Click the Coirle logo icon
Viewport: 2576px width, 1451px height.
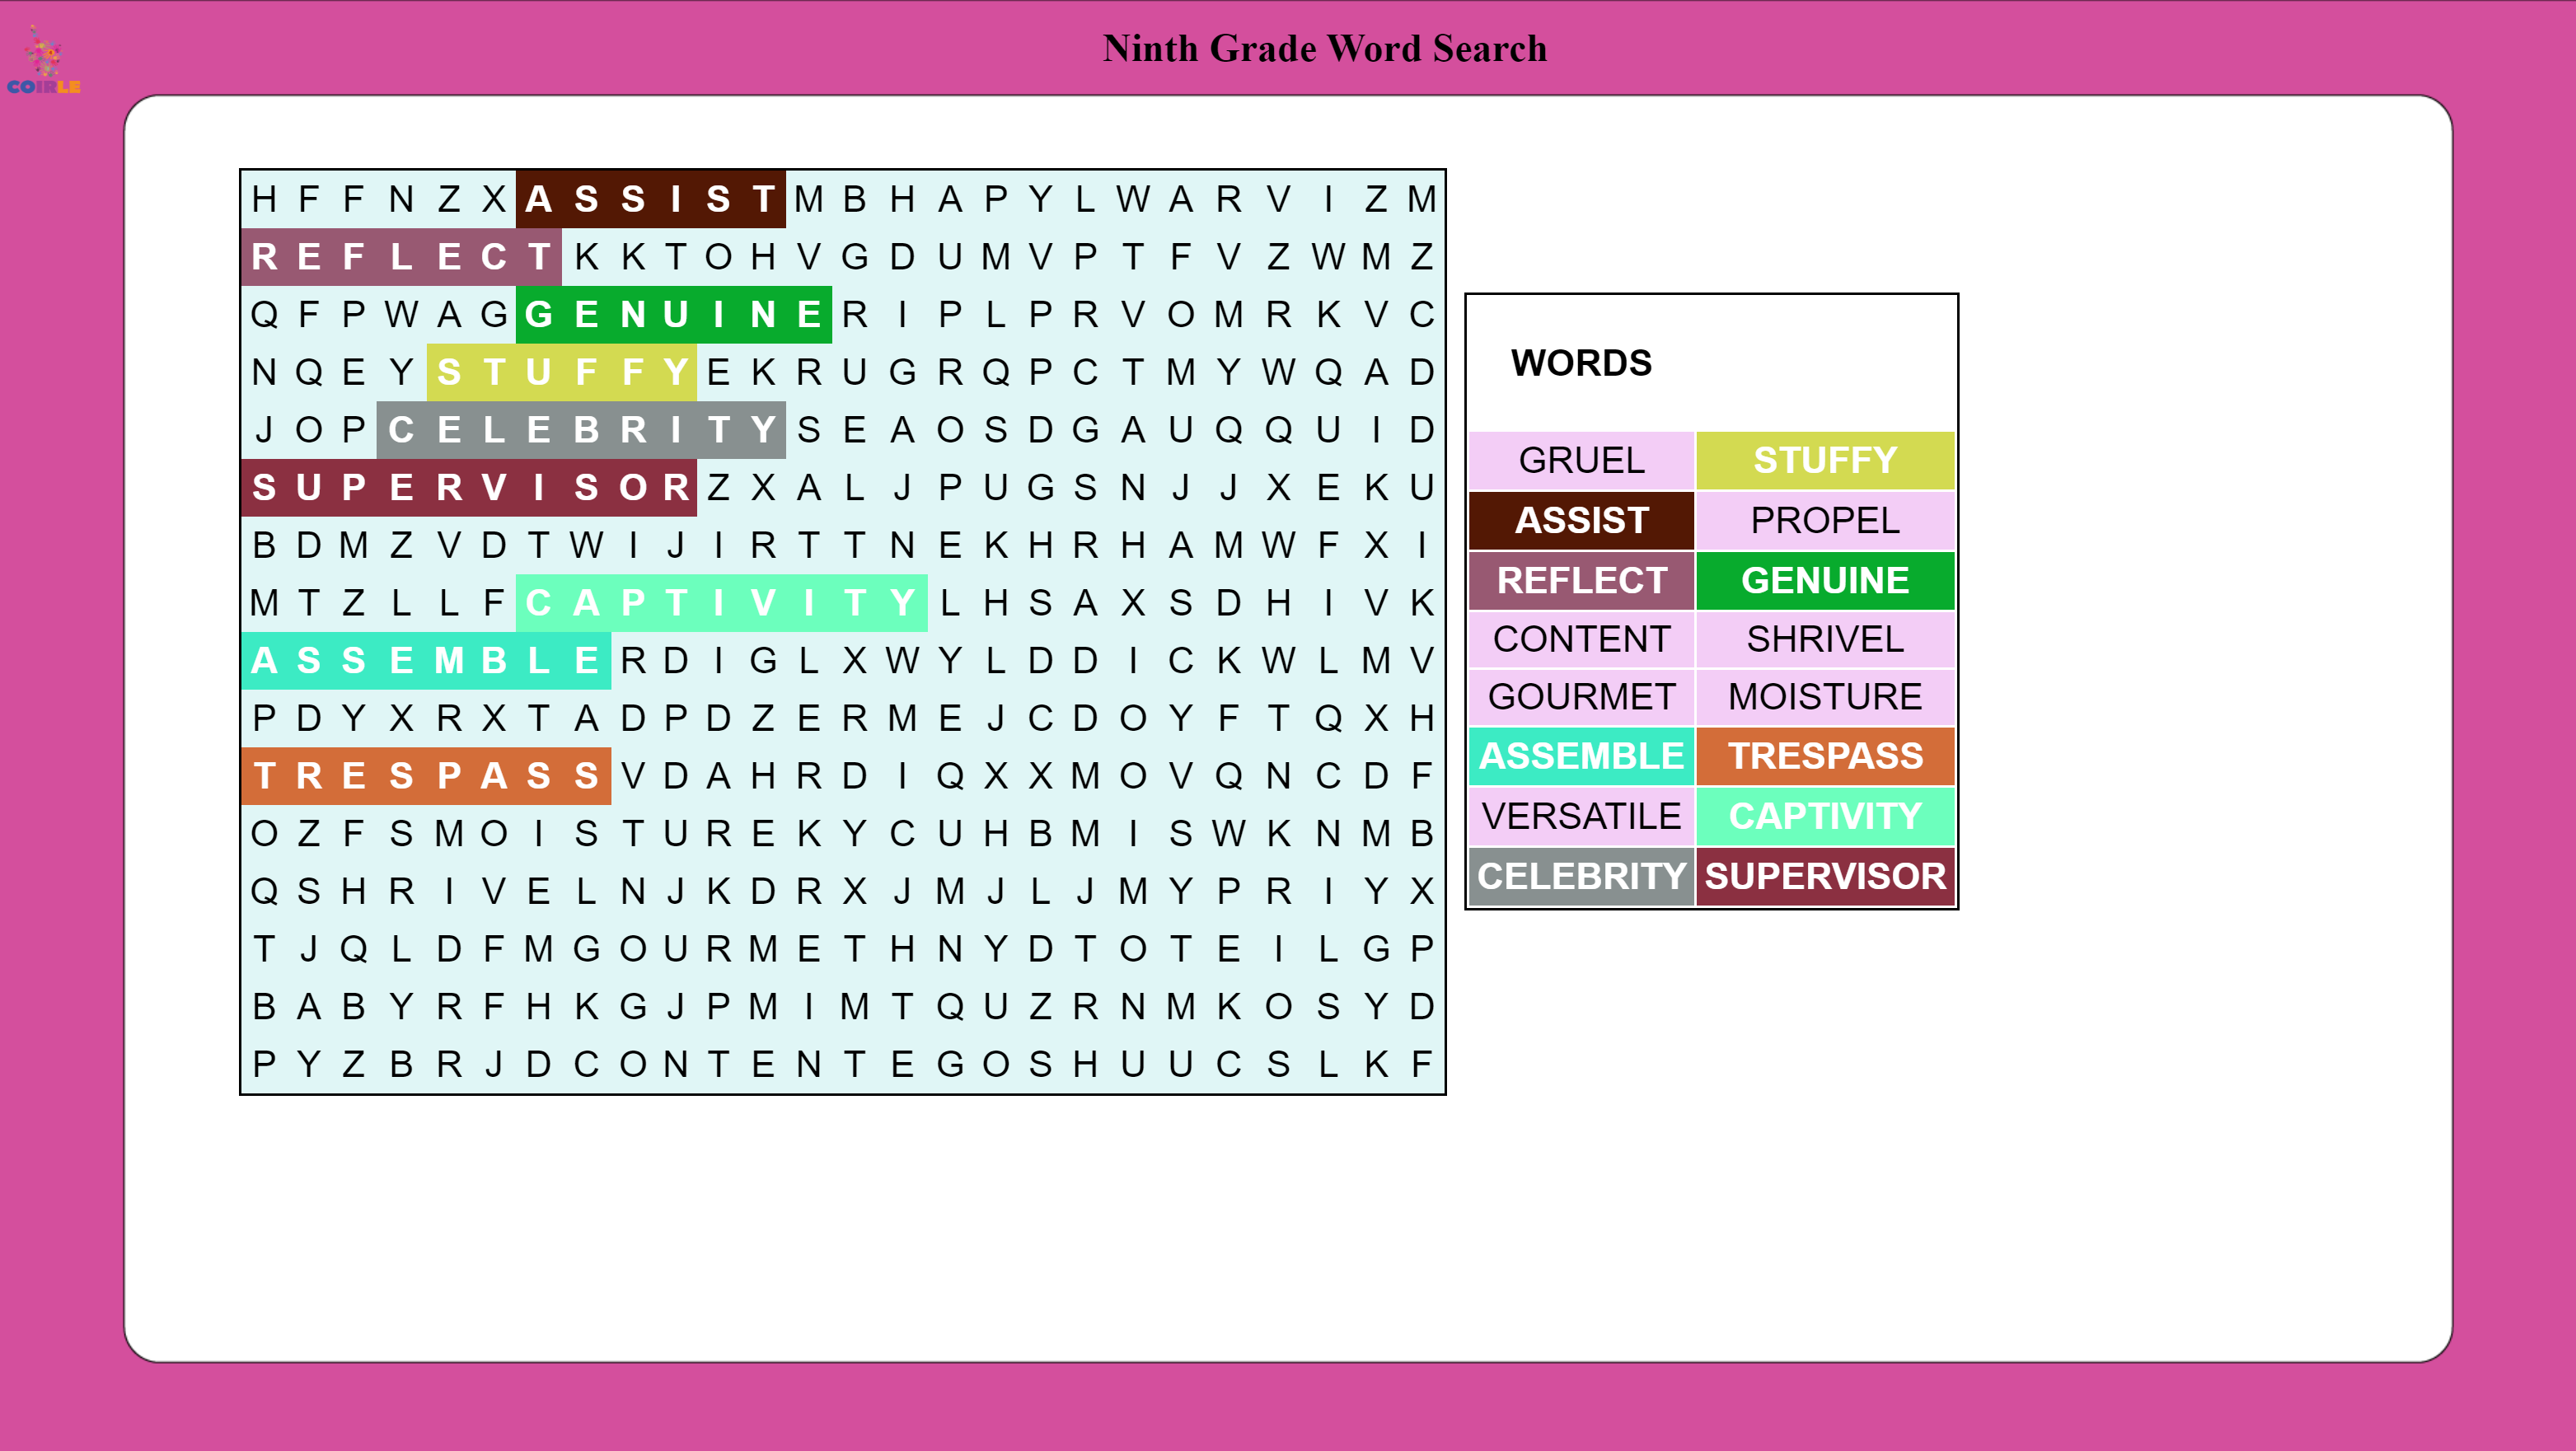click(43, 61)
